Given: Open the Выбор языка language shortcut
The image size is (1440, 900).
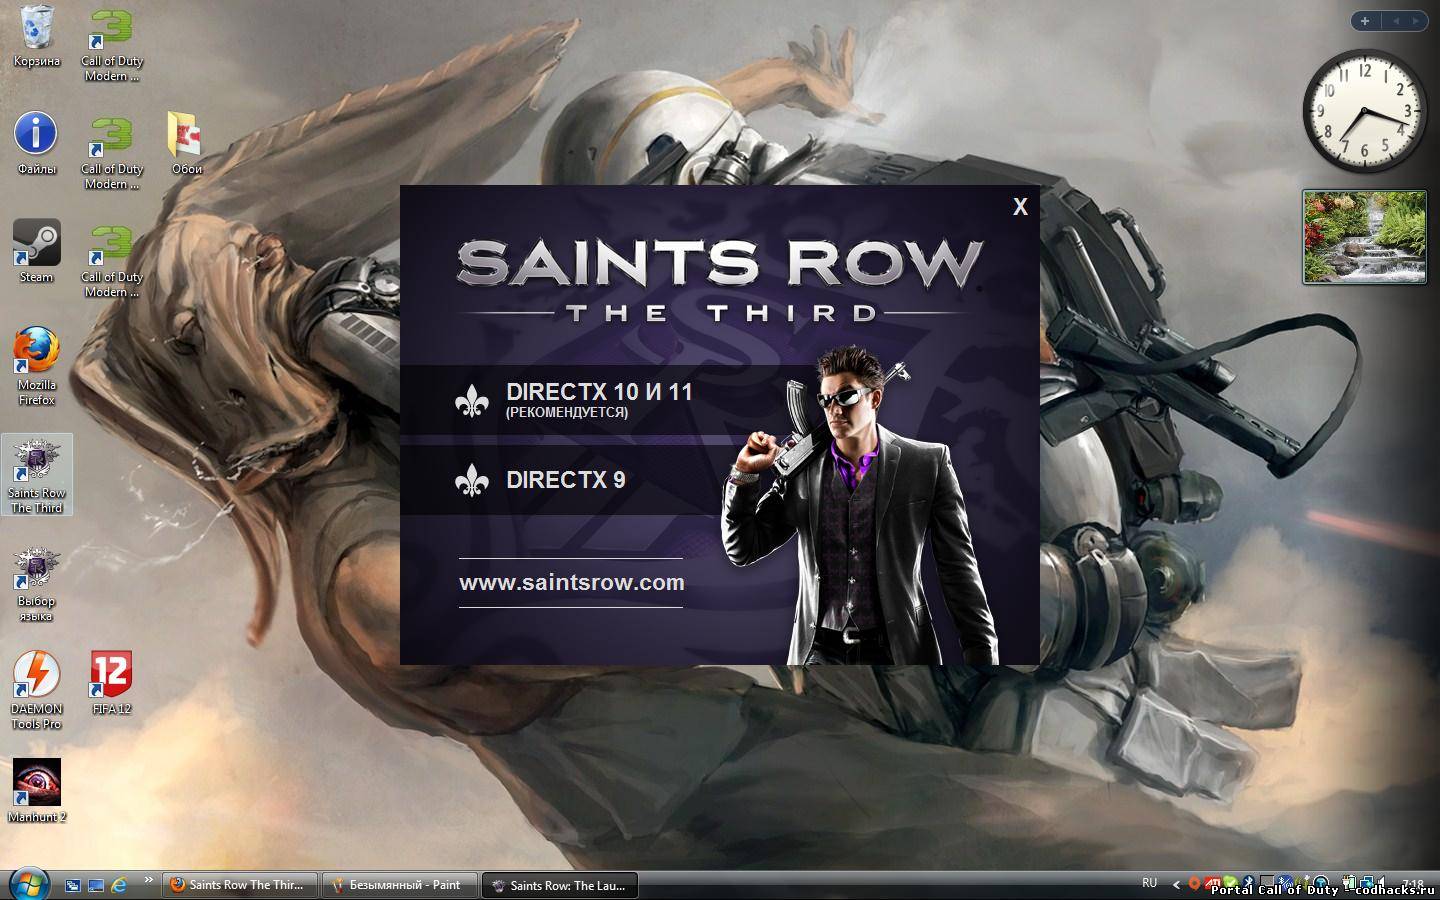Looking at the screenshot, I should click(37, 583).
